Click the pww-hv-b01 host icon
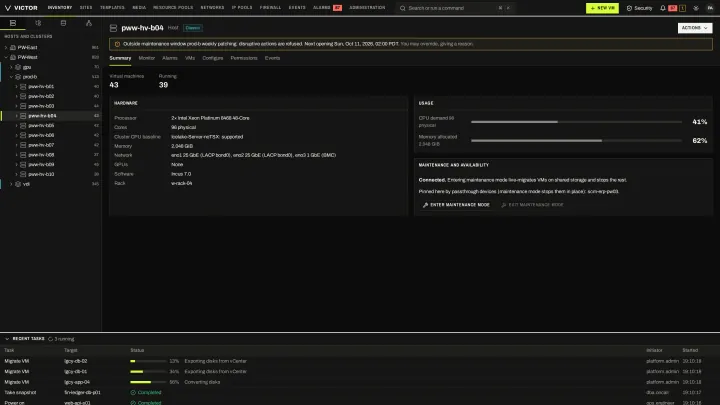 pyautogui.click(x=23, y=86)
